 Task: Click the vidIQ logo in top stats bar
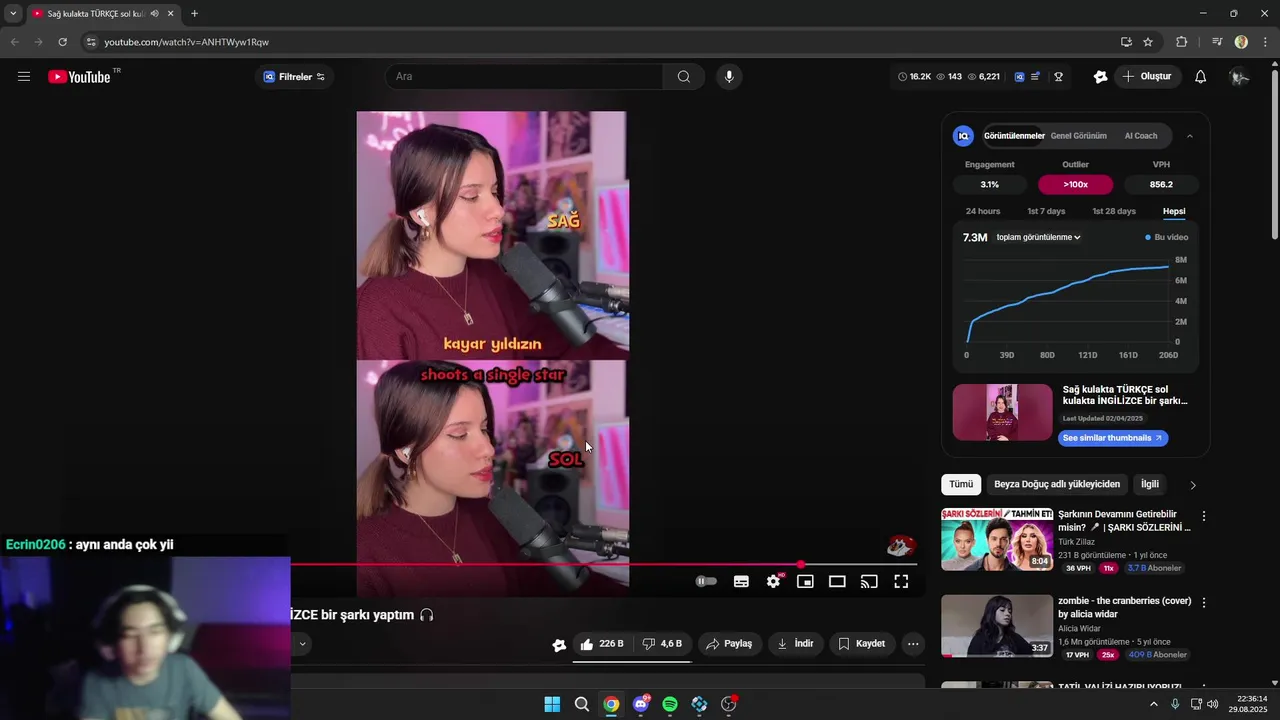click(1019, 77)
